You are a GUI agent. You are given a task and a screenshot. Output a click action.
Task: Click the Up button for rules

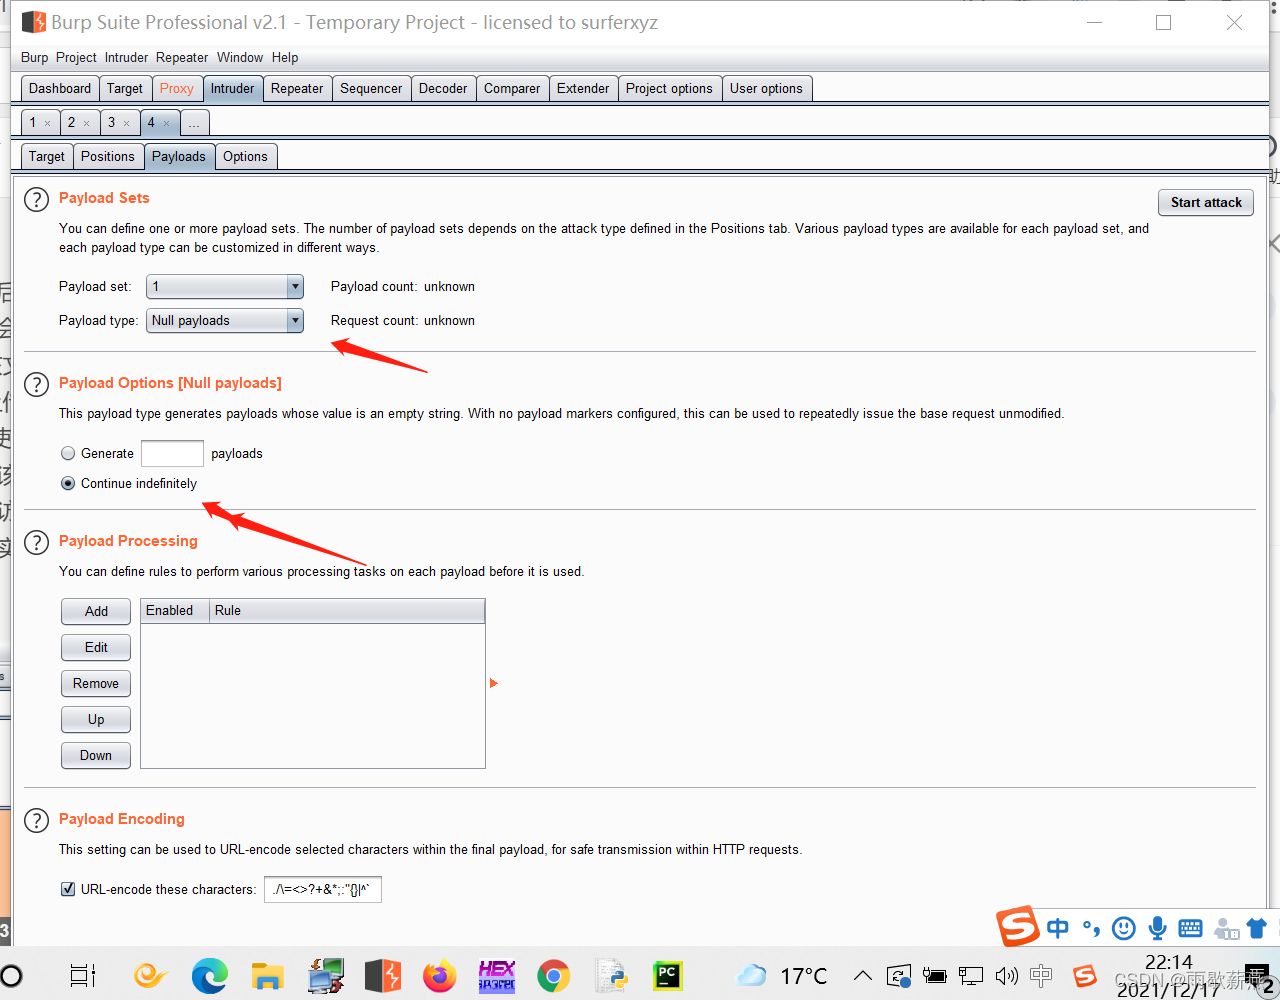click(96, 719)
